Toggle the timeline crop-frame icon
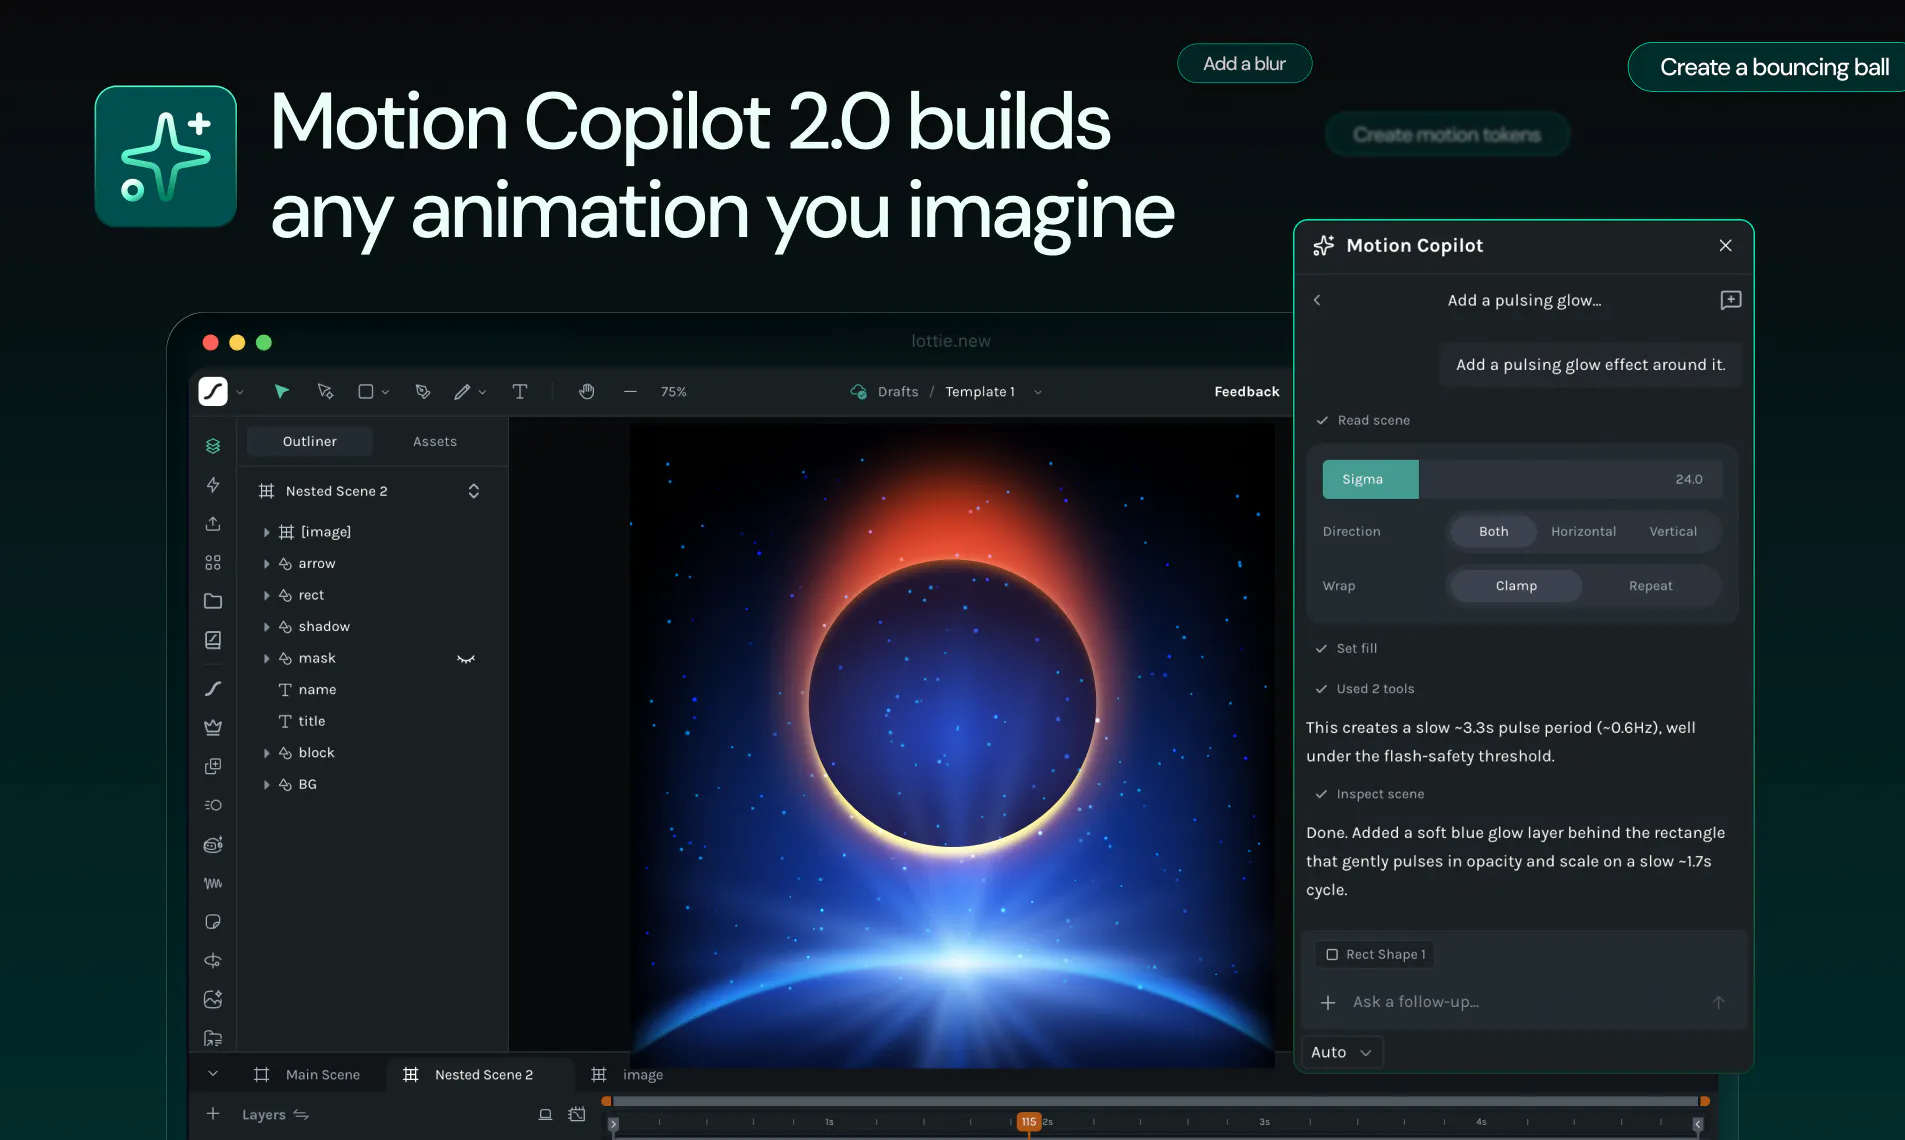1905x1140 pixels. click(577, 1114)
